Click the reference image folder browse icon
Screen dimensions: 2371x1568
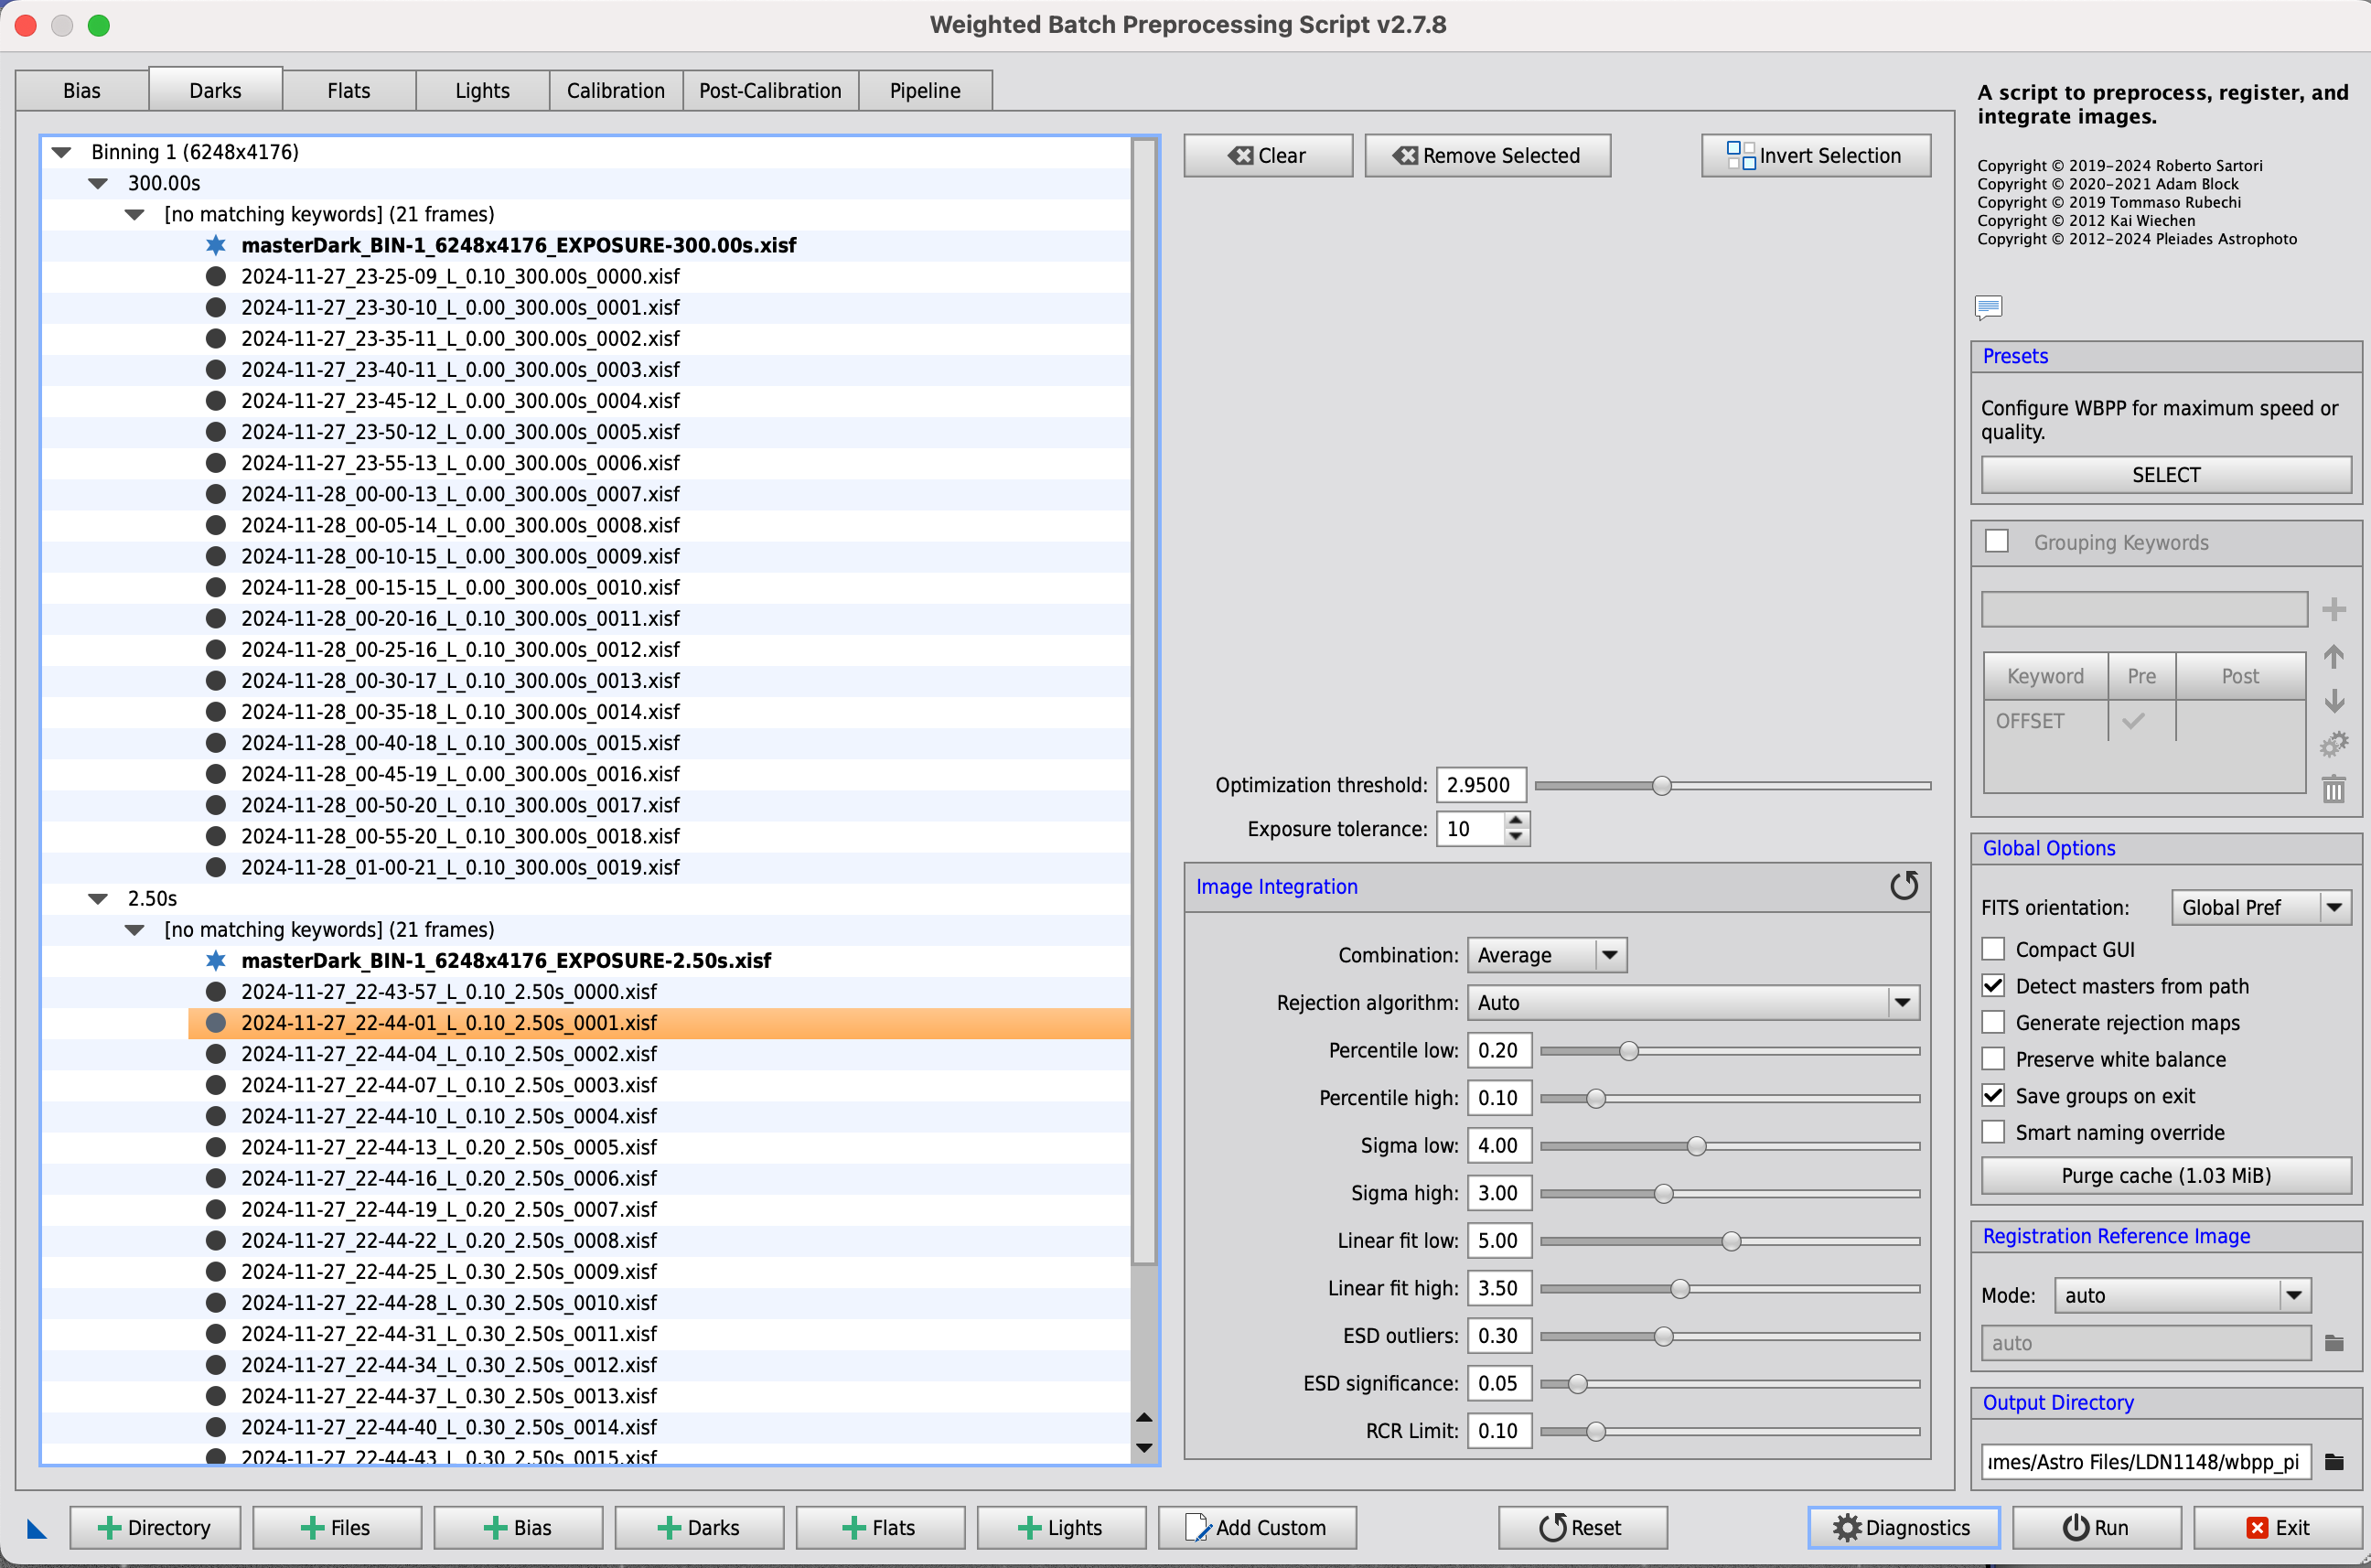point(2334,1343)
